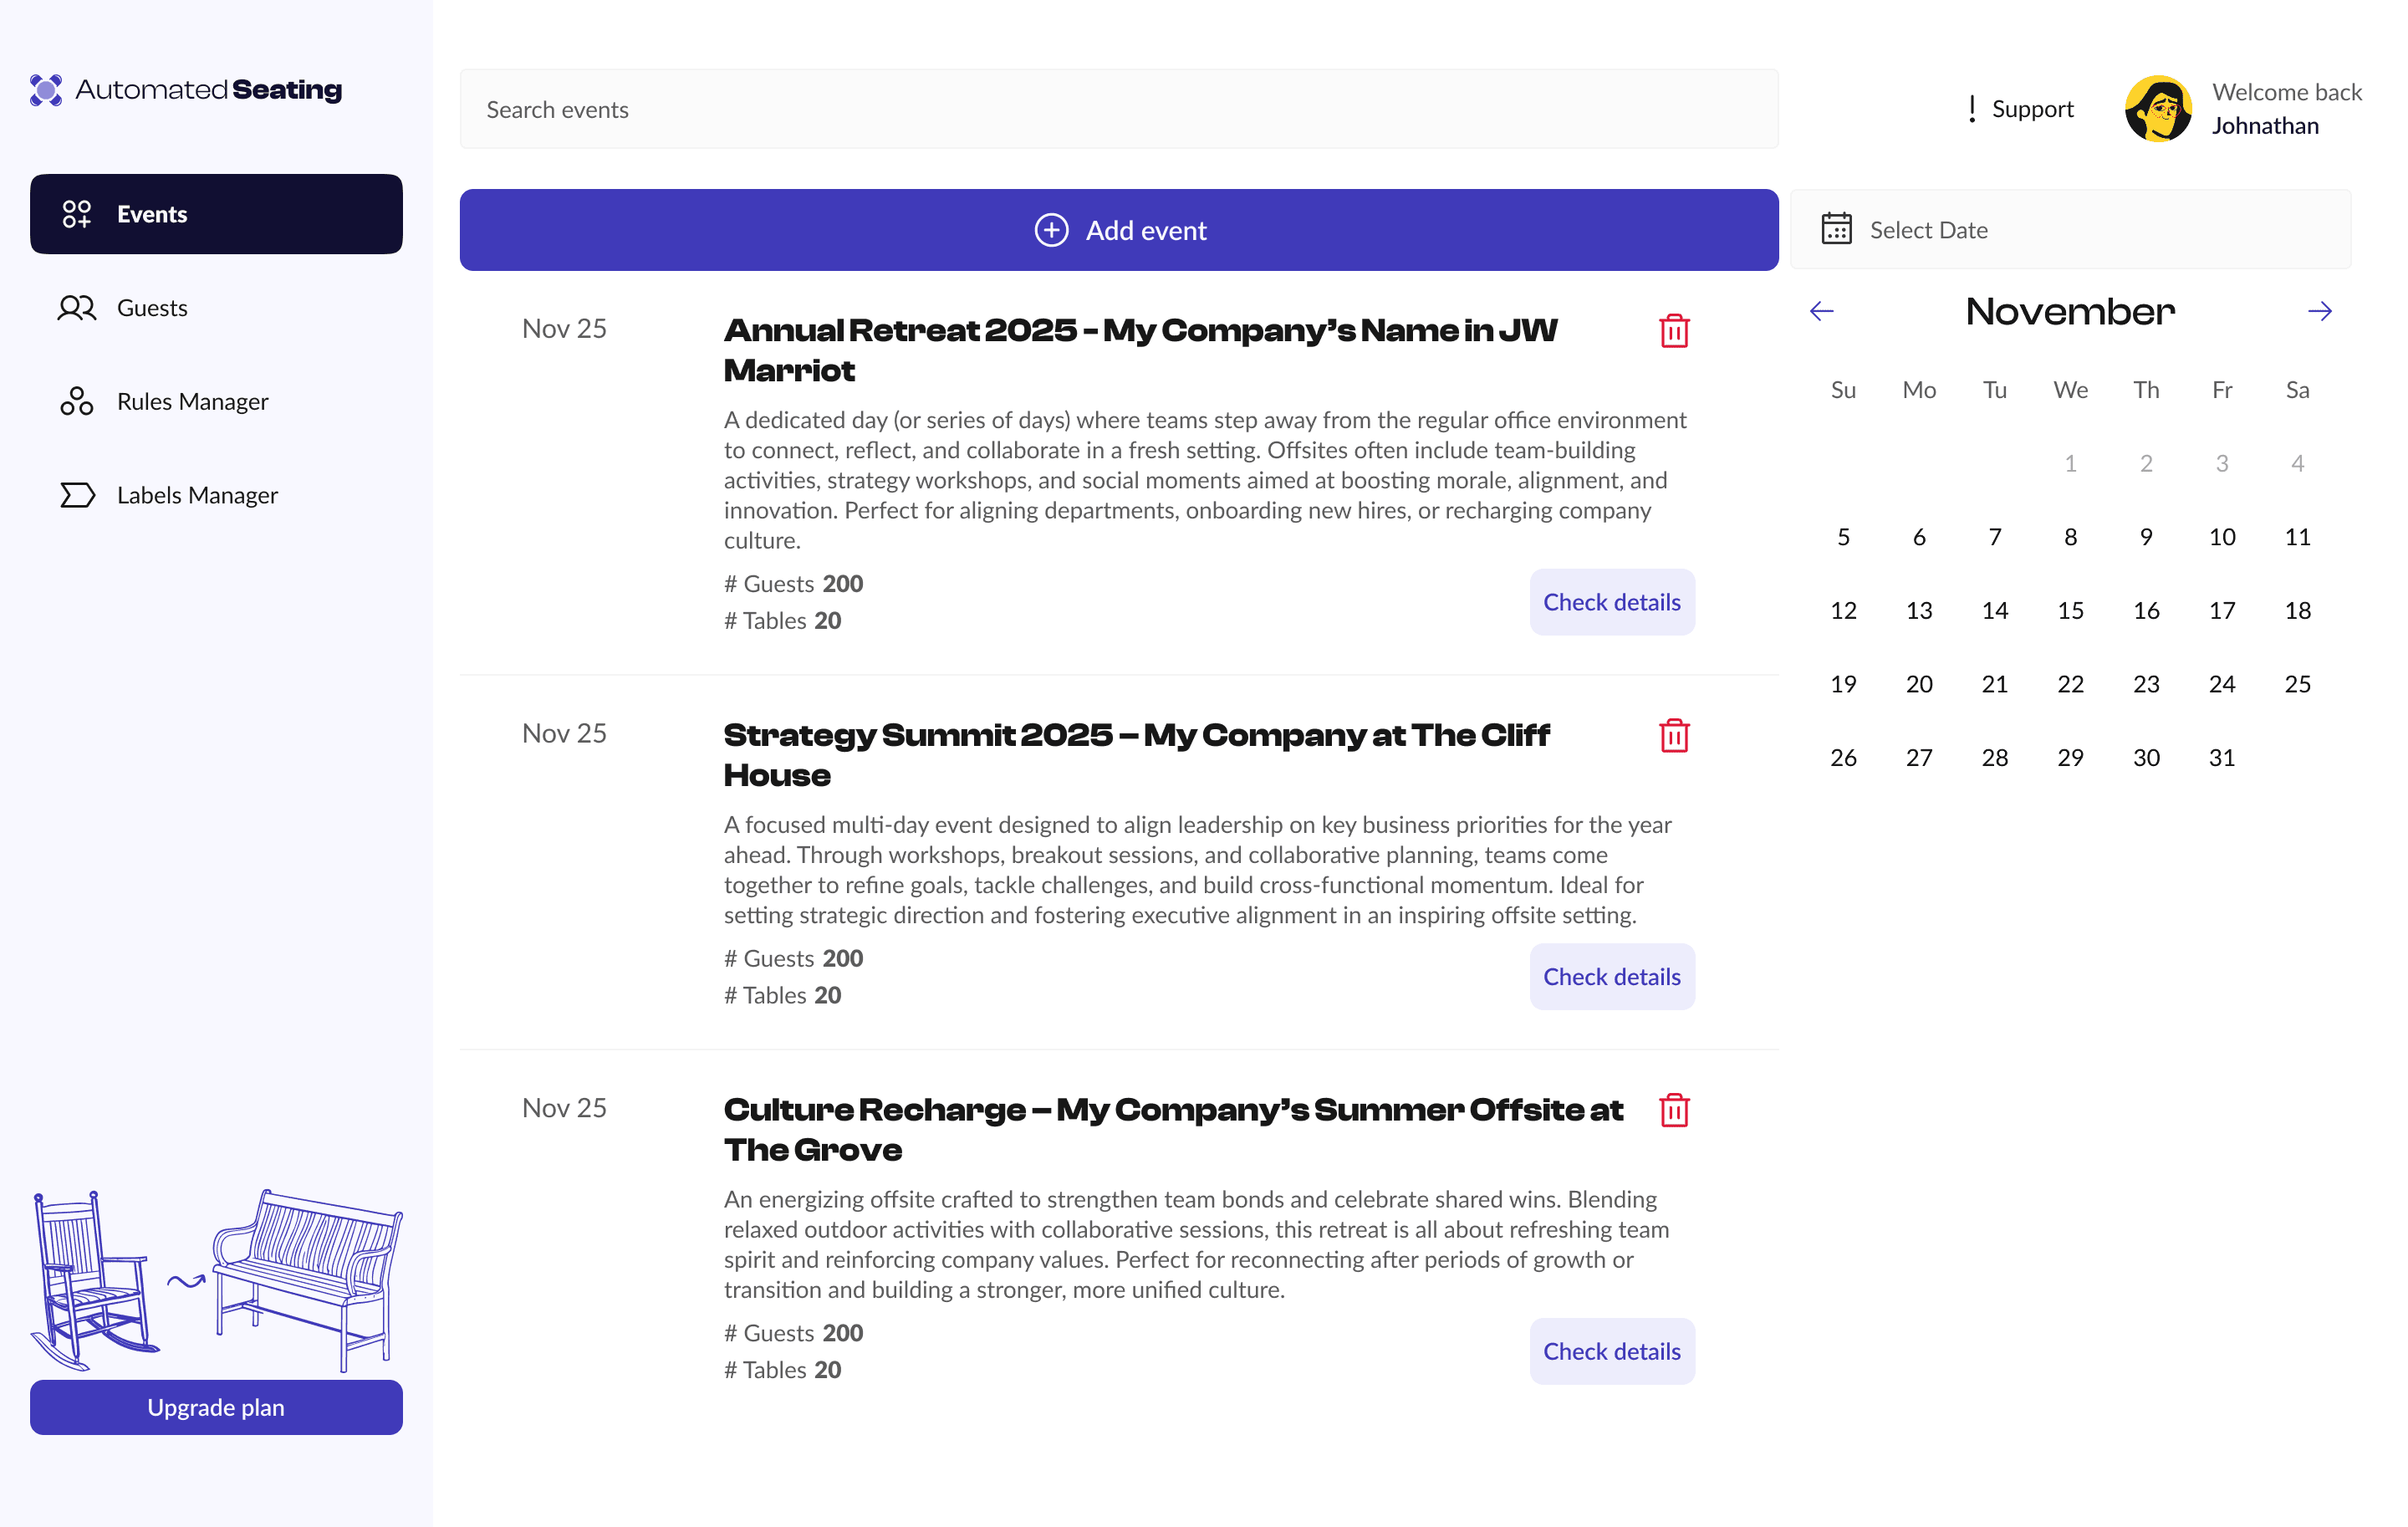Delete the Annual Retreat 2025 event
2408x1527 pixels.
1673,331
